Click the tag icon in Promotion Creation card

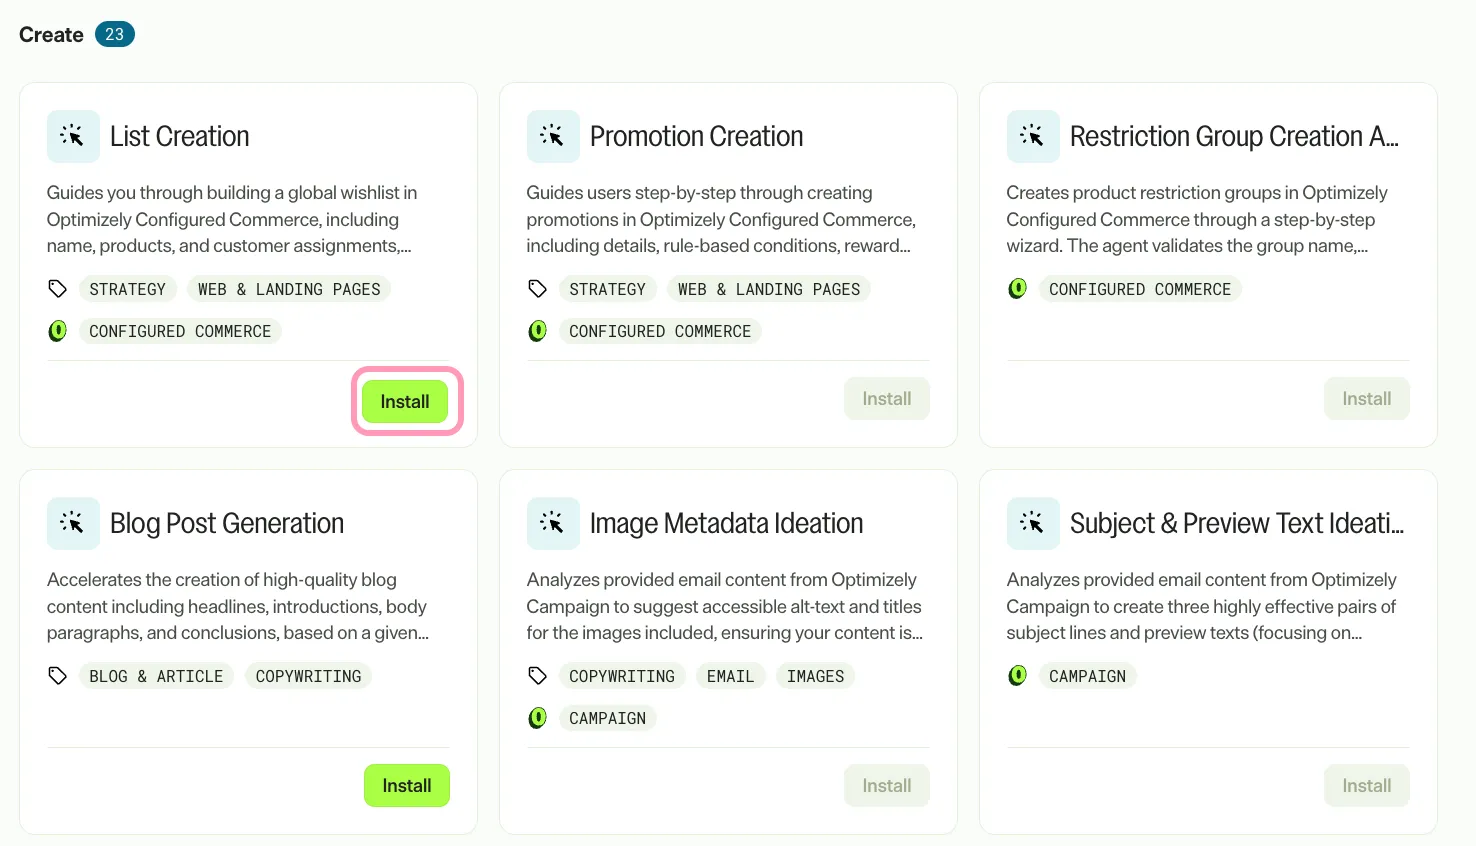tap(538, 289)
